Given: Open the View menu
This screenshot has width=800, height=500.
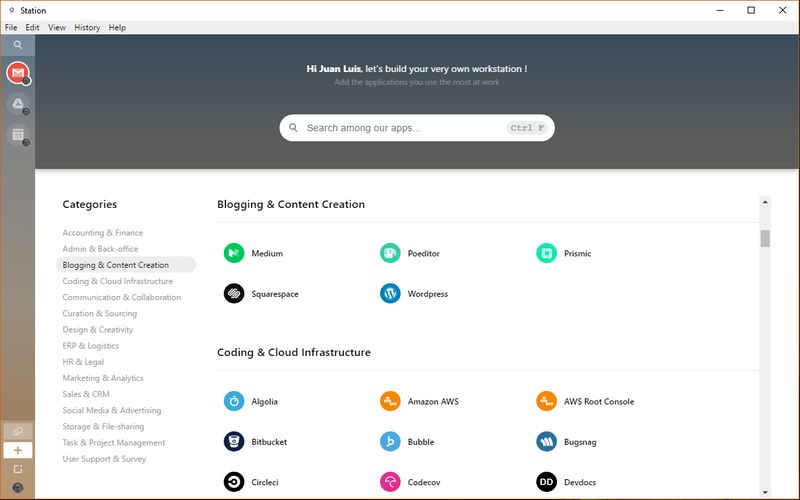Looking at the screenshot, I should pos(57,28).
